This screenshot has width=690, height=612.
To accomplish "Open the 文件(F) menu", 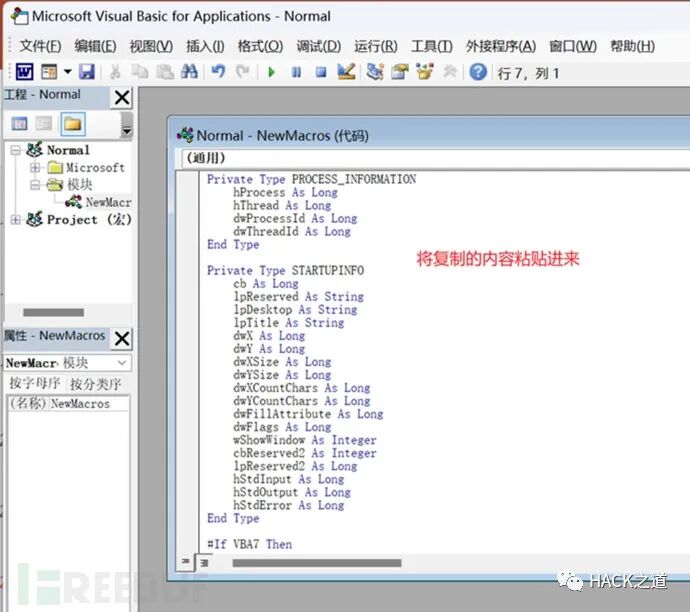I will coord(40,46).
